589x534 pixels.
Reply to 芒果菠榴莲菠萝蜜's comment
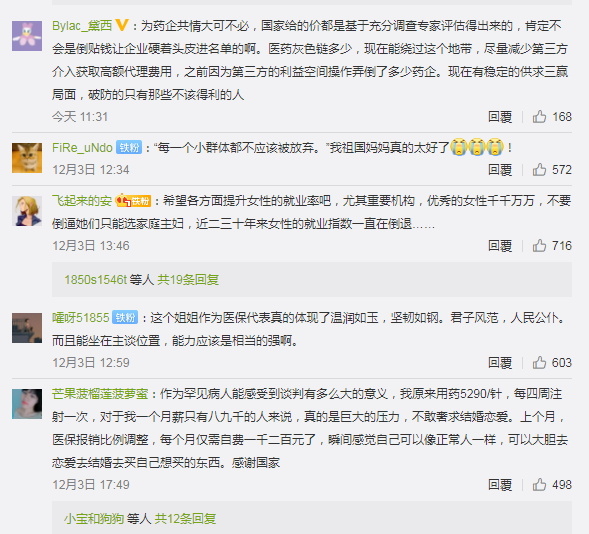pos(500,484)
